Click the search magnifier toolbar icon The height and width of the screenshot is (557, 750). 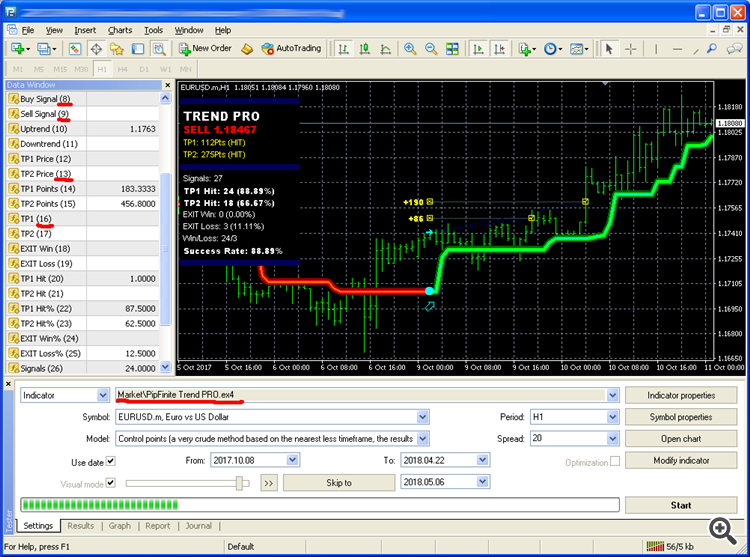coord(712,49)
